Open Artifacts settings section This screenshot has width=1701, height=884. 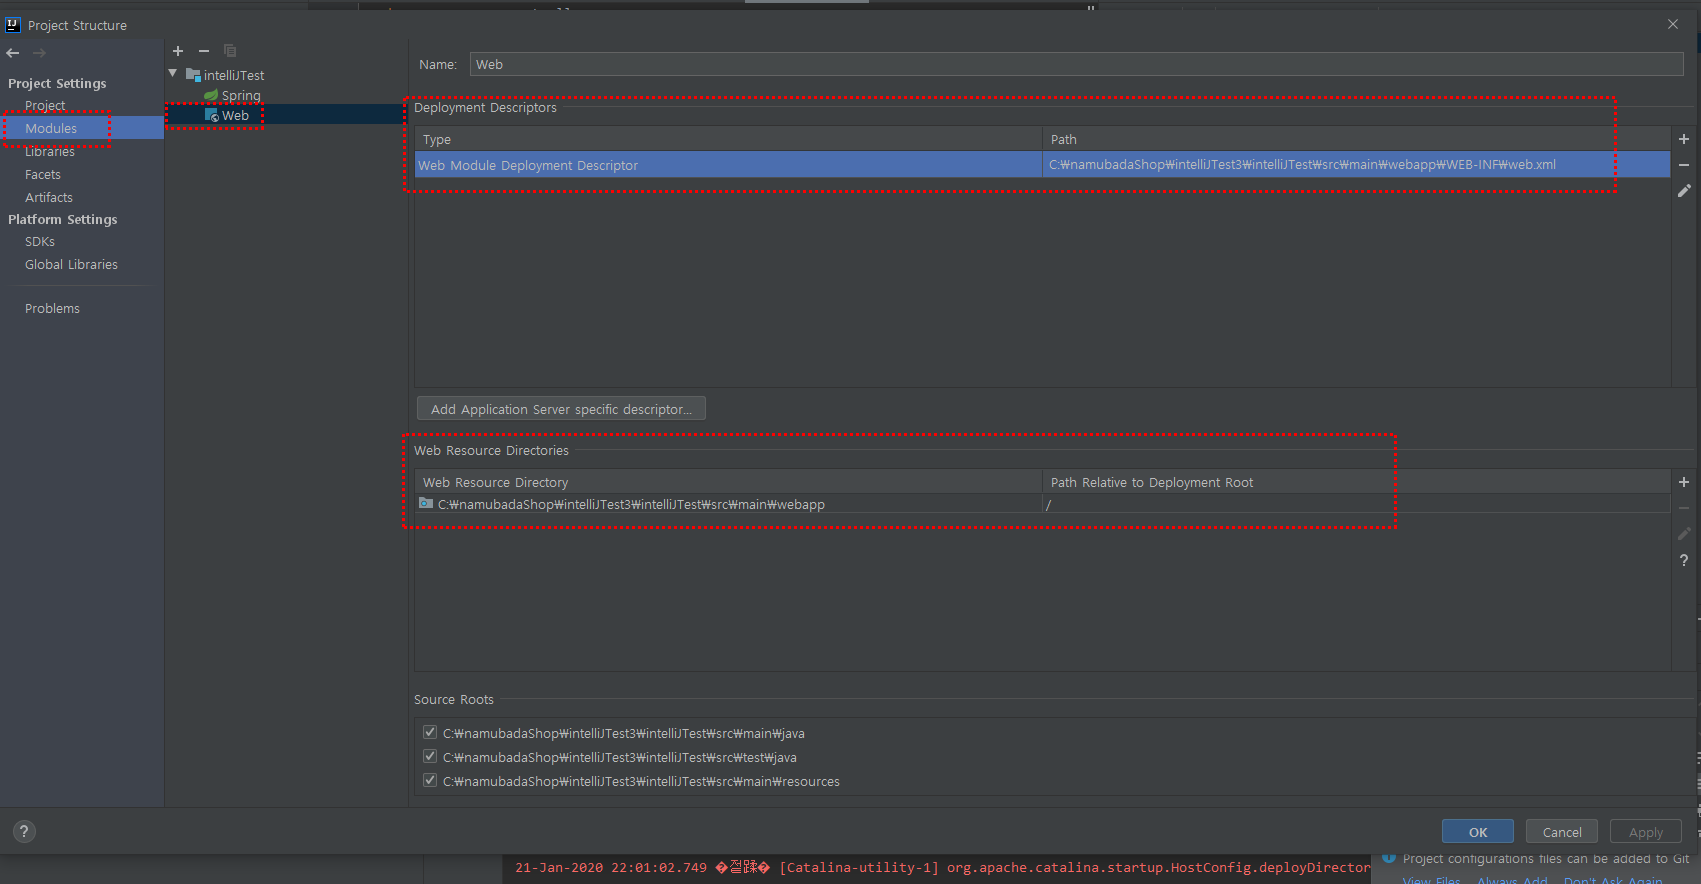pyautogui.click(x=49, y=198)
